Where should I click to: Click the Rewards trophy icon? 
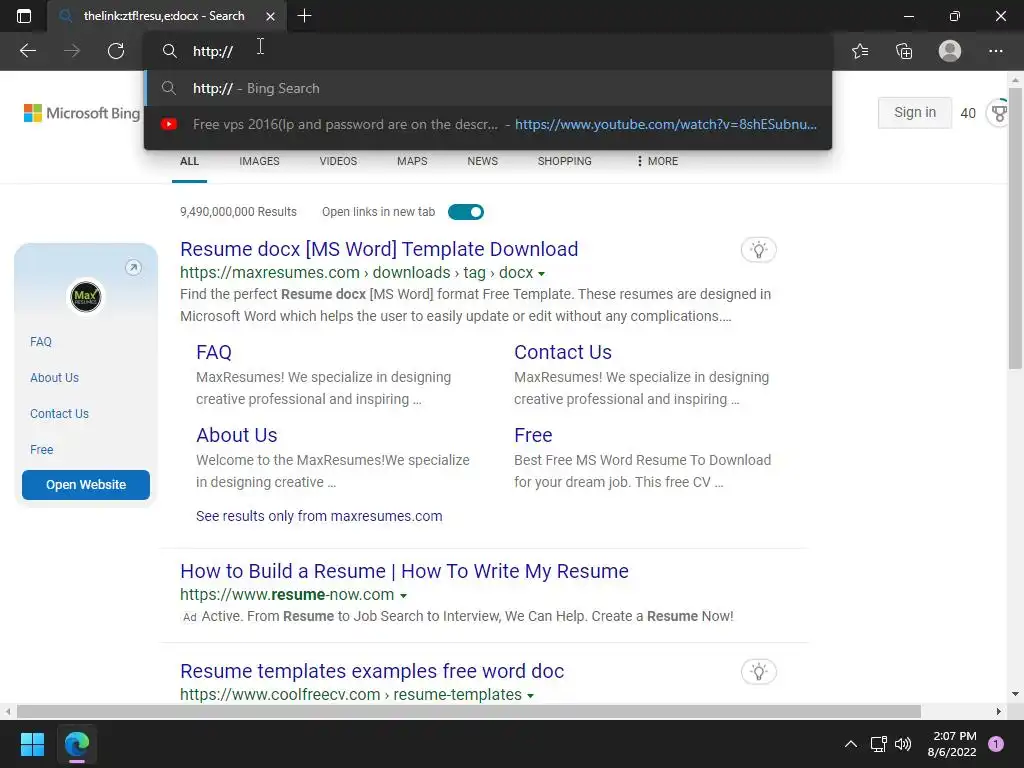coord(999,113)
